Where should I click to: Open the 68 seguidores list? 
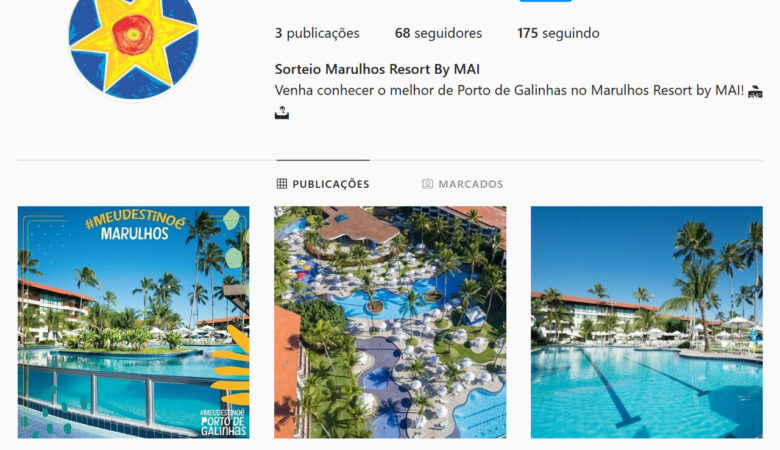pos(438,33)
